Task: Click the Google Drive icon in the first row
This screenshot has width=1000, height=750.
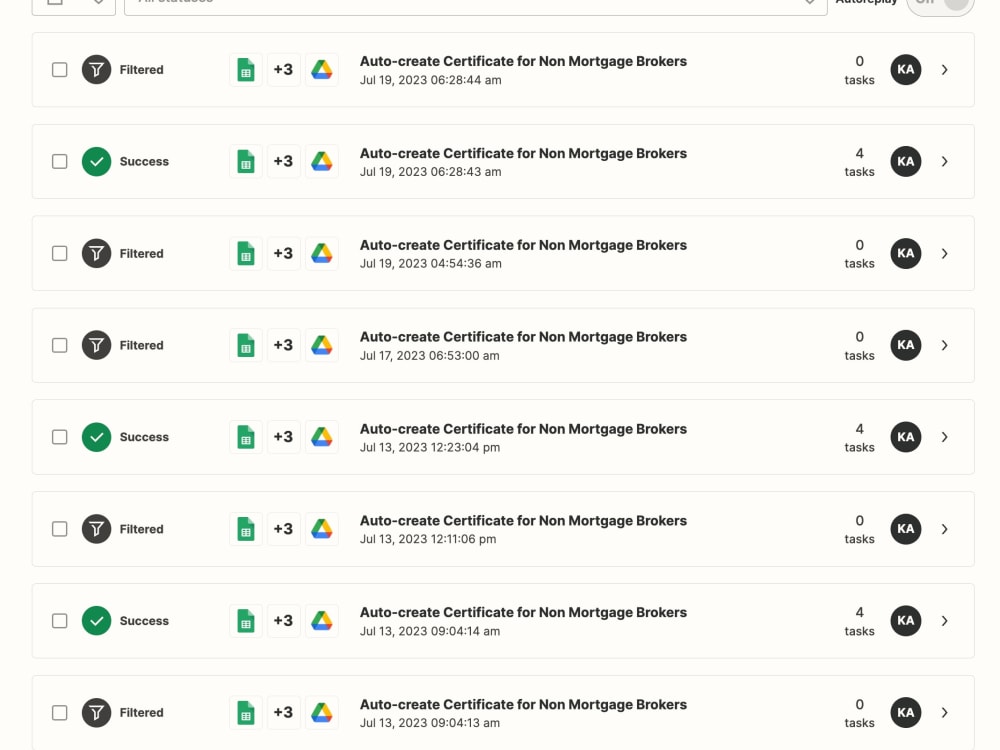Action: click(322, 69)
